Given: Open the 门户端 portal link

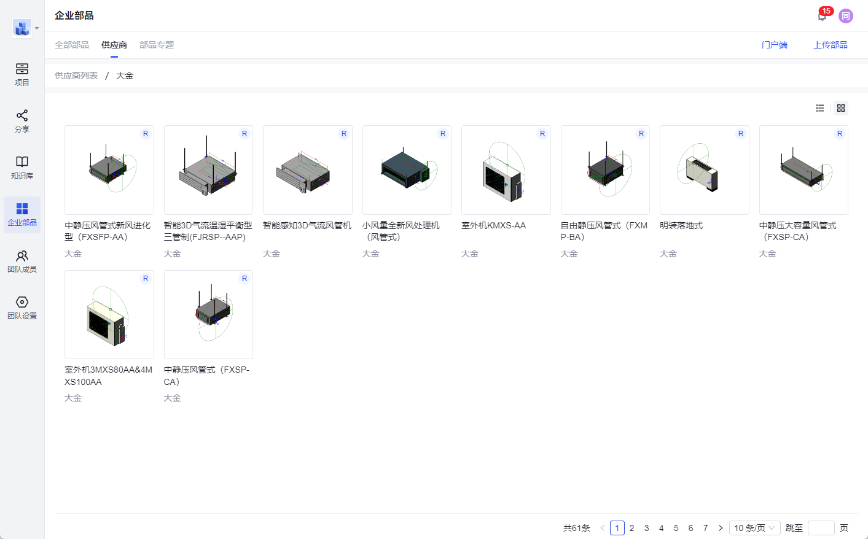Looking at the screenshot, I should click(774, 45).
